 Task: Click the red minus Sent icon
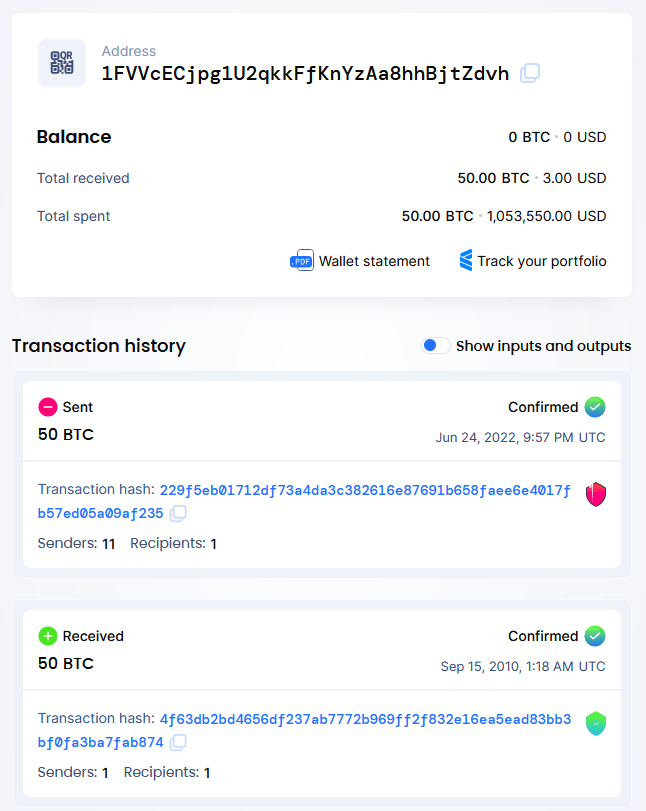click(48, 407)
